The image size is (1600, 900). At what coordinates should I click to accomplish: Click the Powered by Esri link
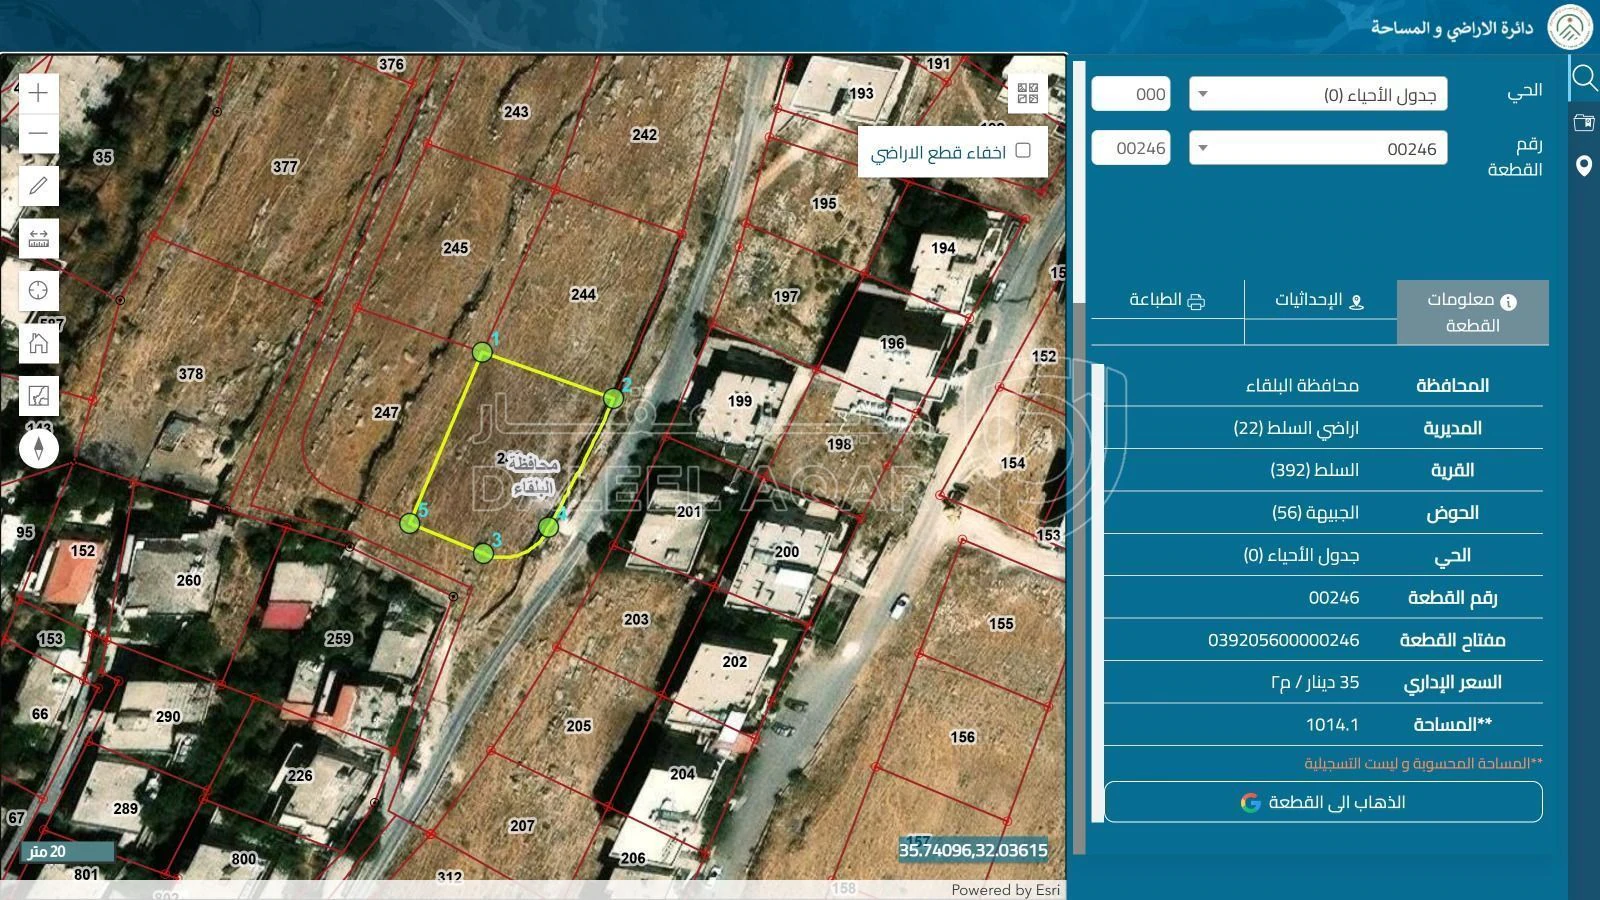(1005, 890)
